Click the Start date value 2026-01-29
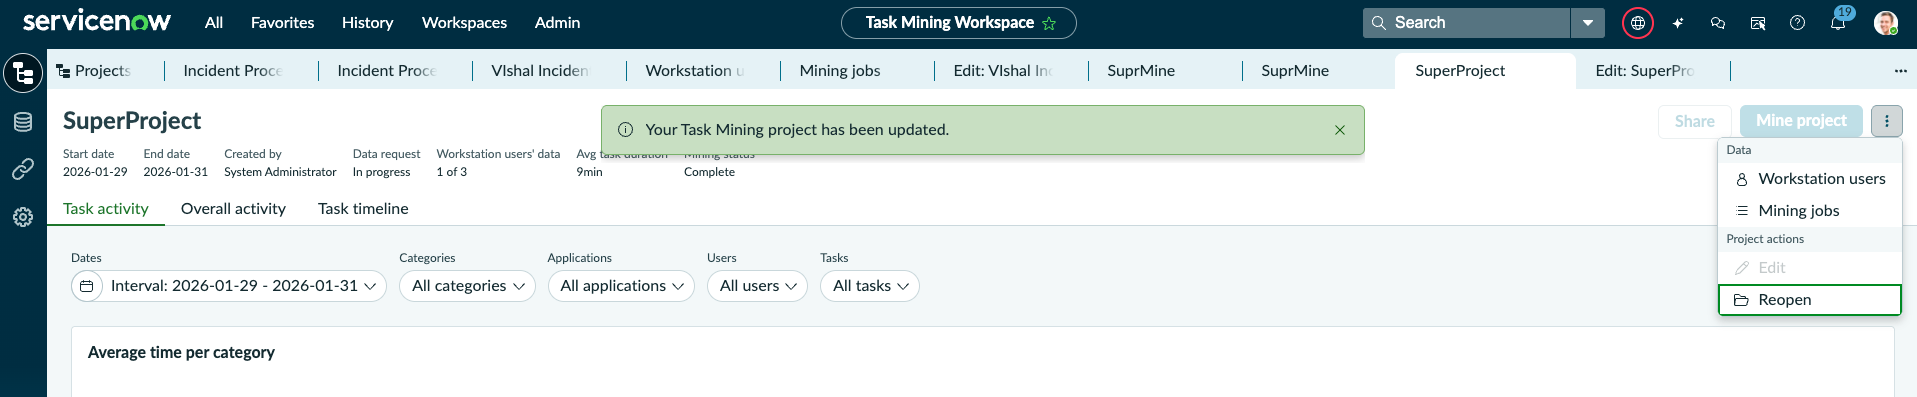Viewport: 1917px width, 397px height. [x=95, y=172]
